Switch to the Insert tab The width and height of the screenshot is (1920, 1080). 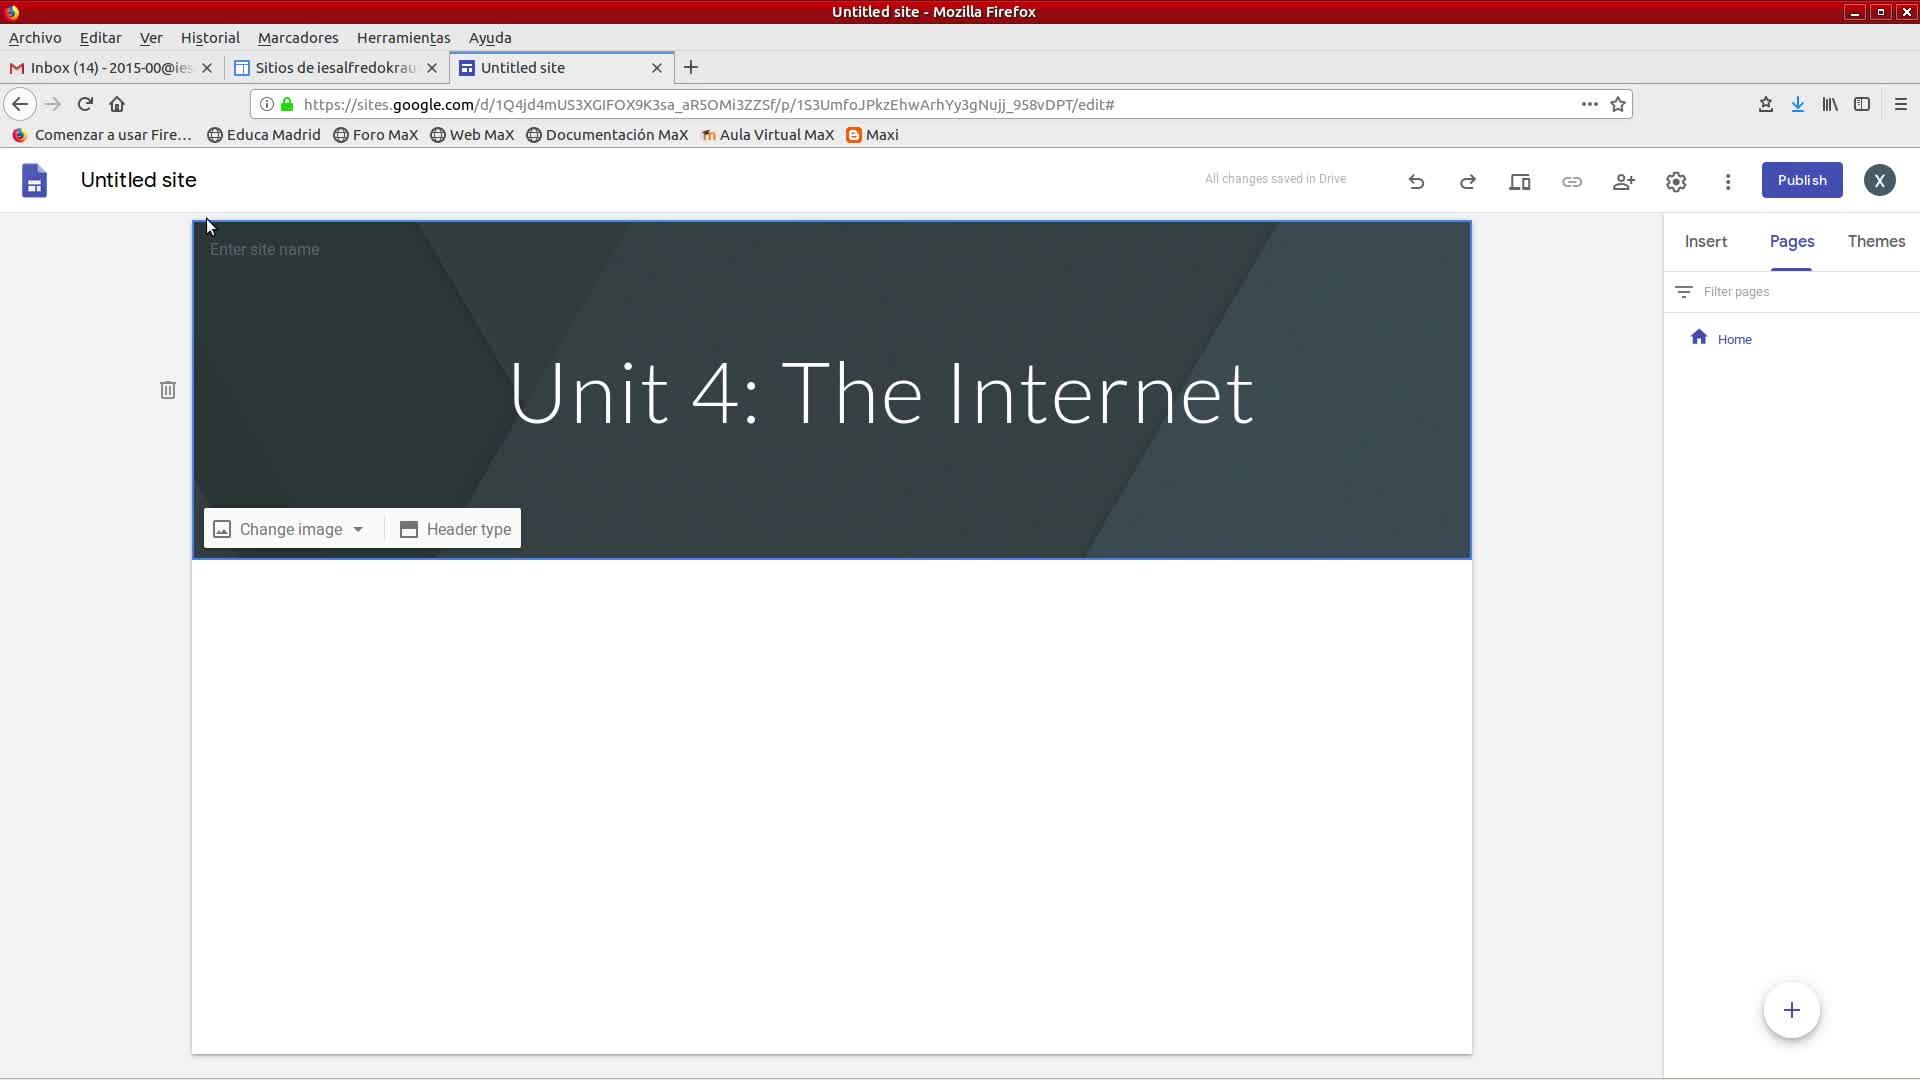coord(1705,241)
